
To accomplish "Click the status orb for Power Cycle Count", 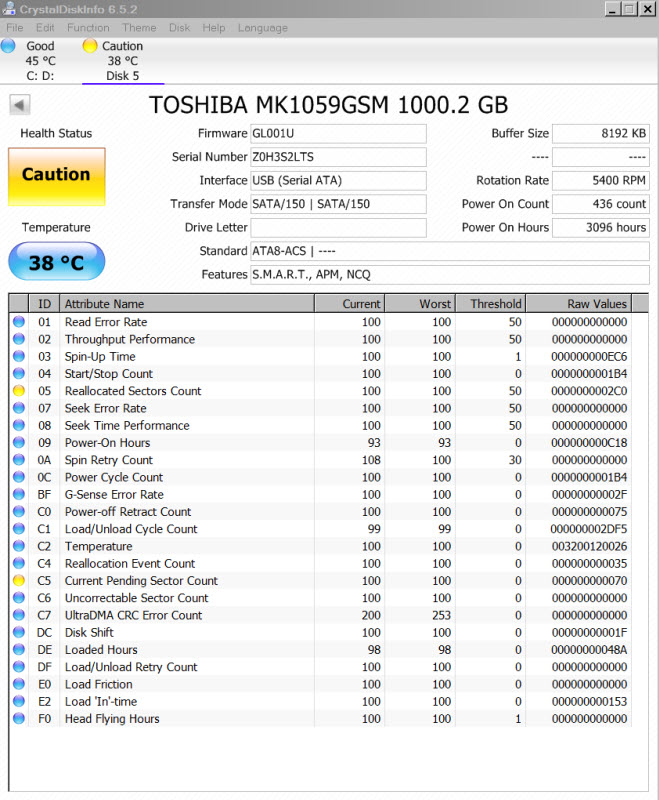I will (x=19, y=477).
